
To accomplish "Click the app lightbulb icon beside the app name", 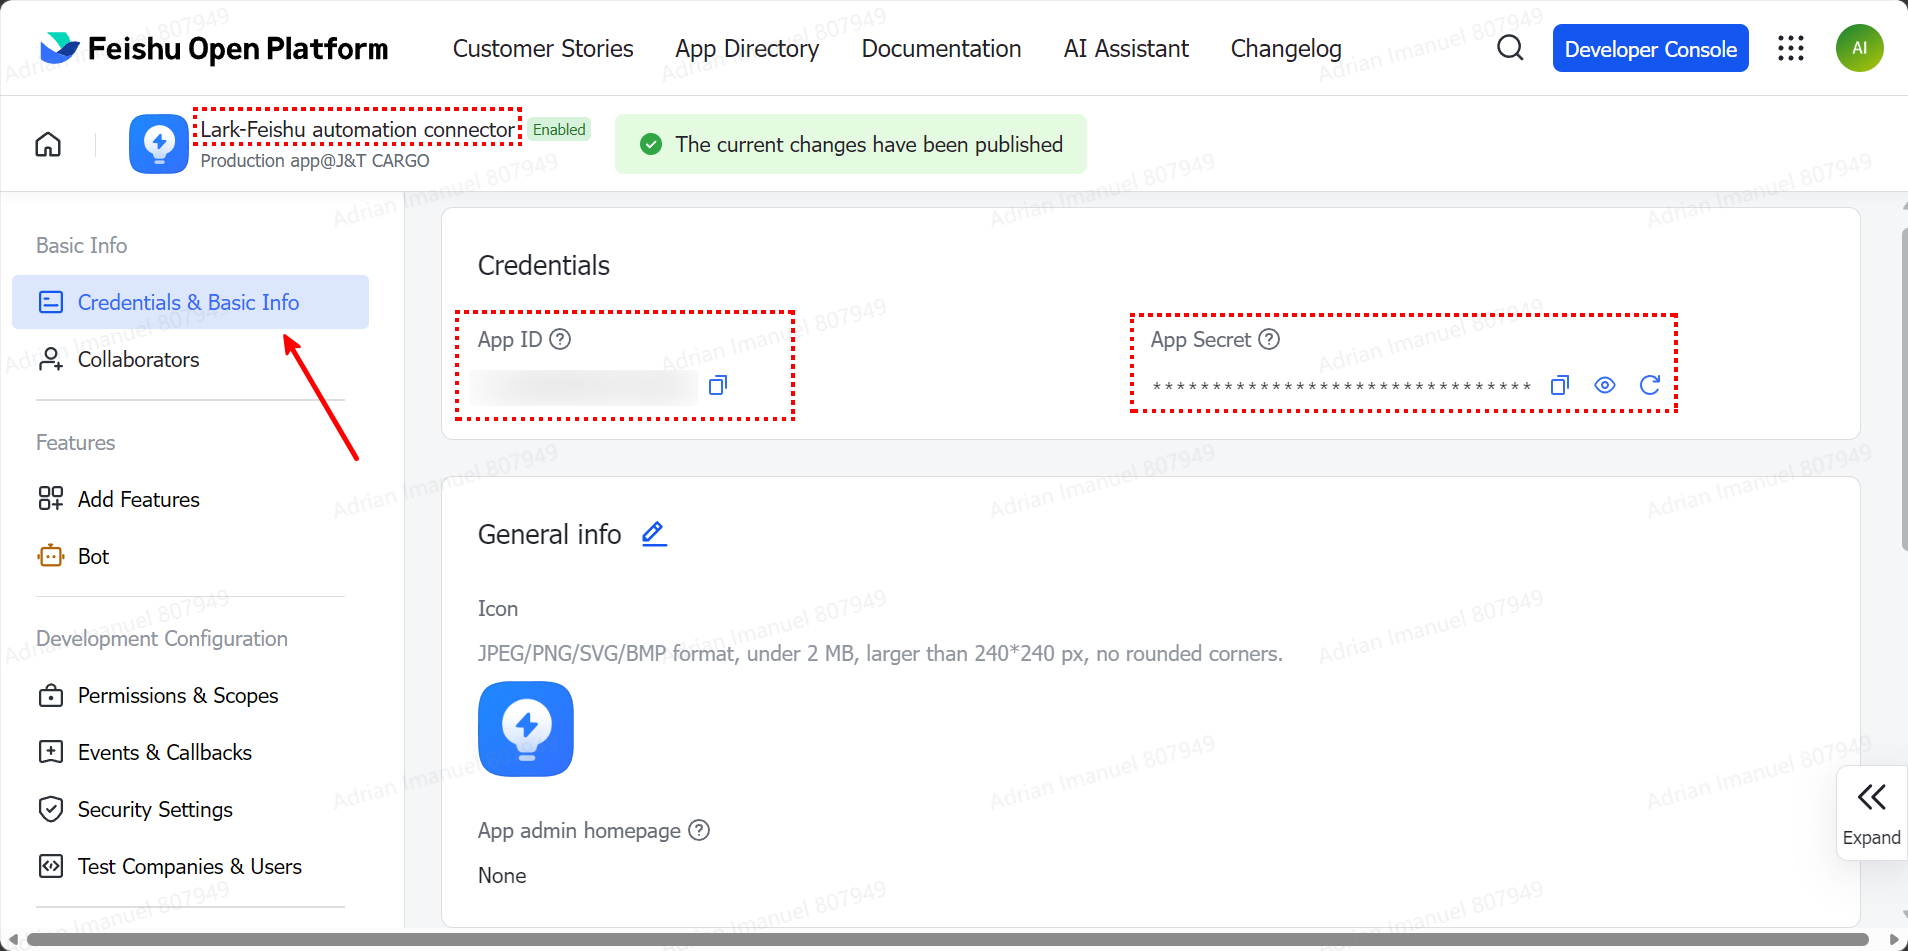I will [x=159, y=144].
